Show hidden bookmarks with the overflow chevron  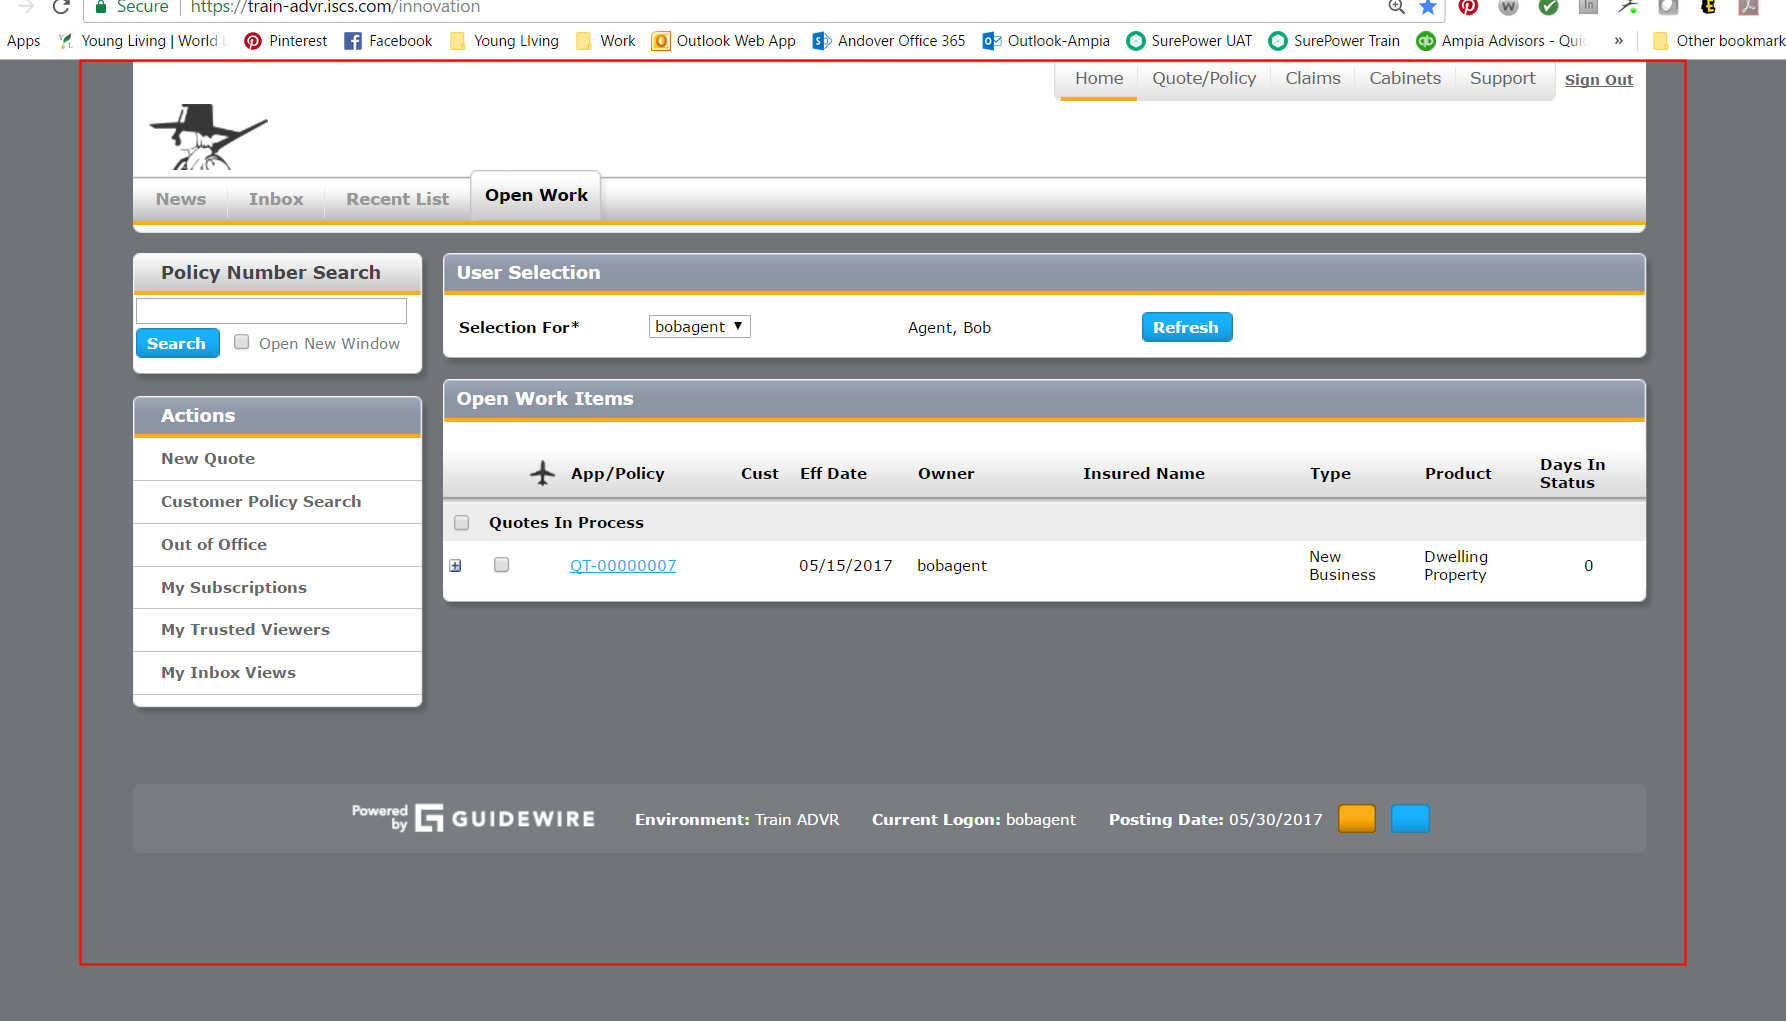pos(1618,41)
